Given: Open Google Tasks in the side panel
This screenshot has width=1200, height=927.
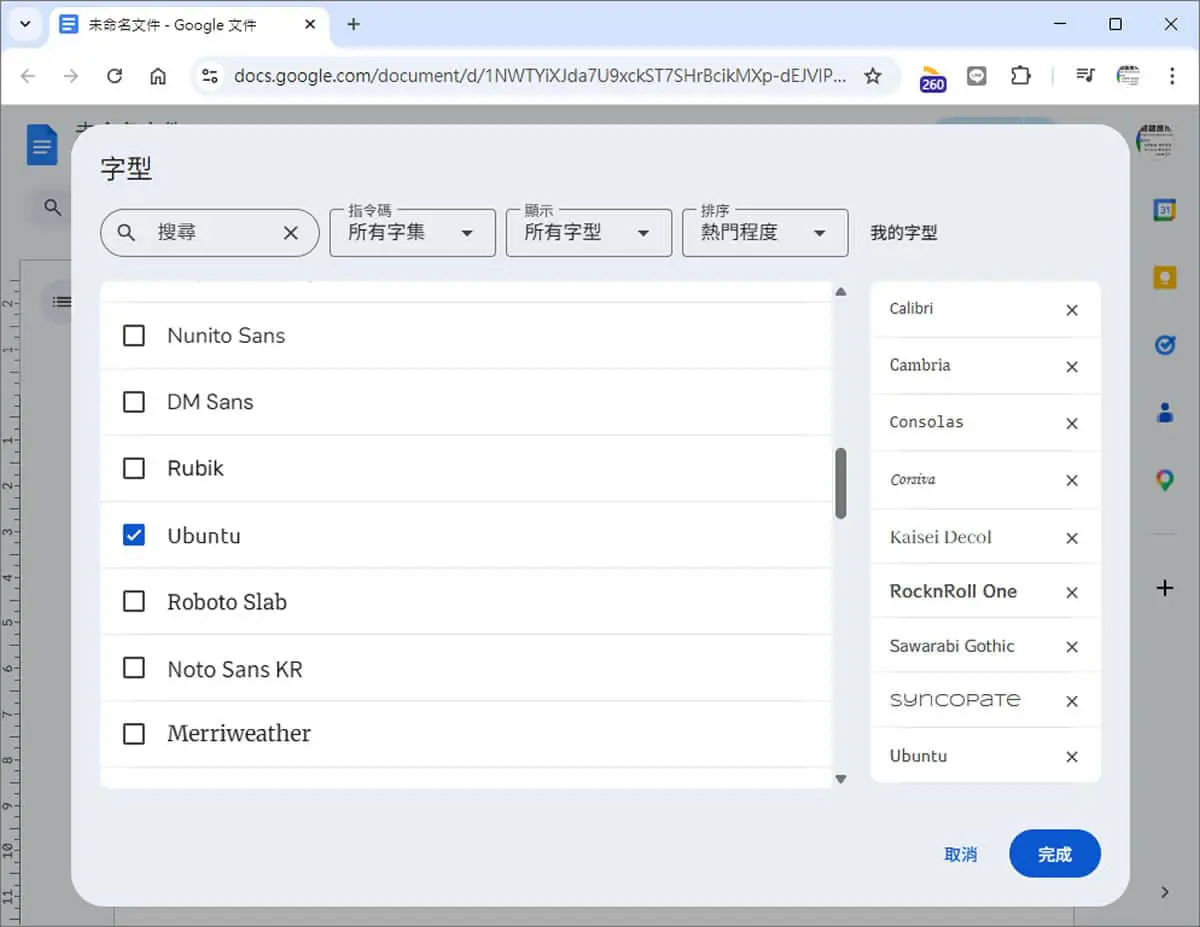Looking at the screenshot, I should coord(1165,345).
